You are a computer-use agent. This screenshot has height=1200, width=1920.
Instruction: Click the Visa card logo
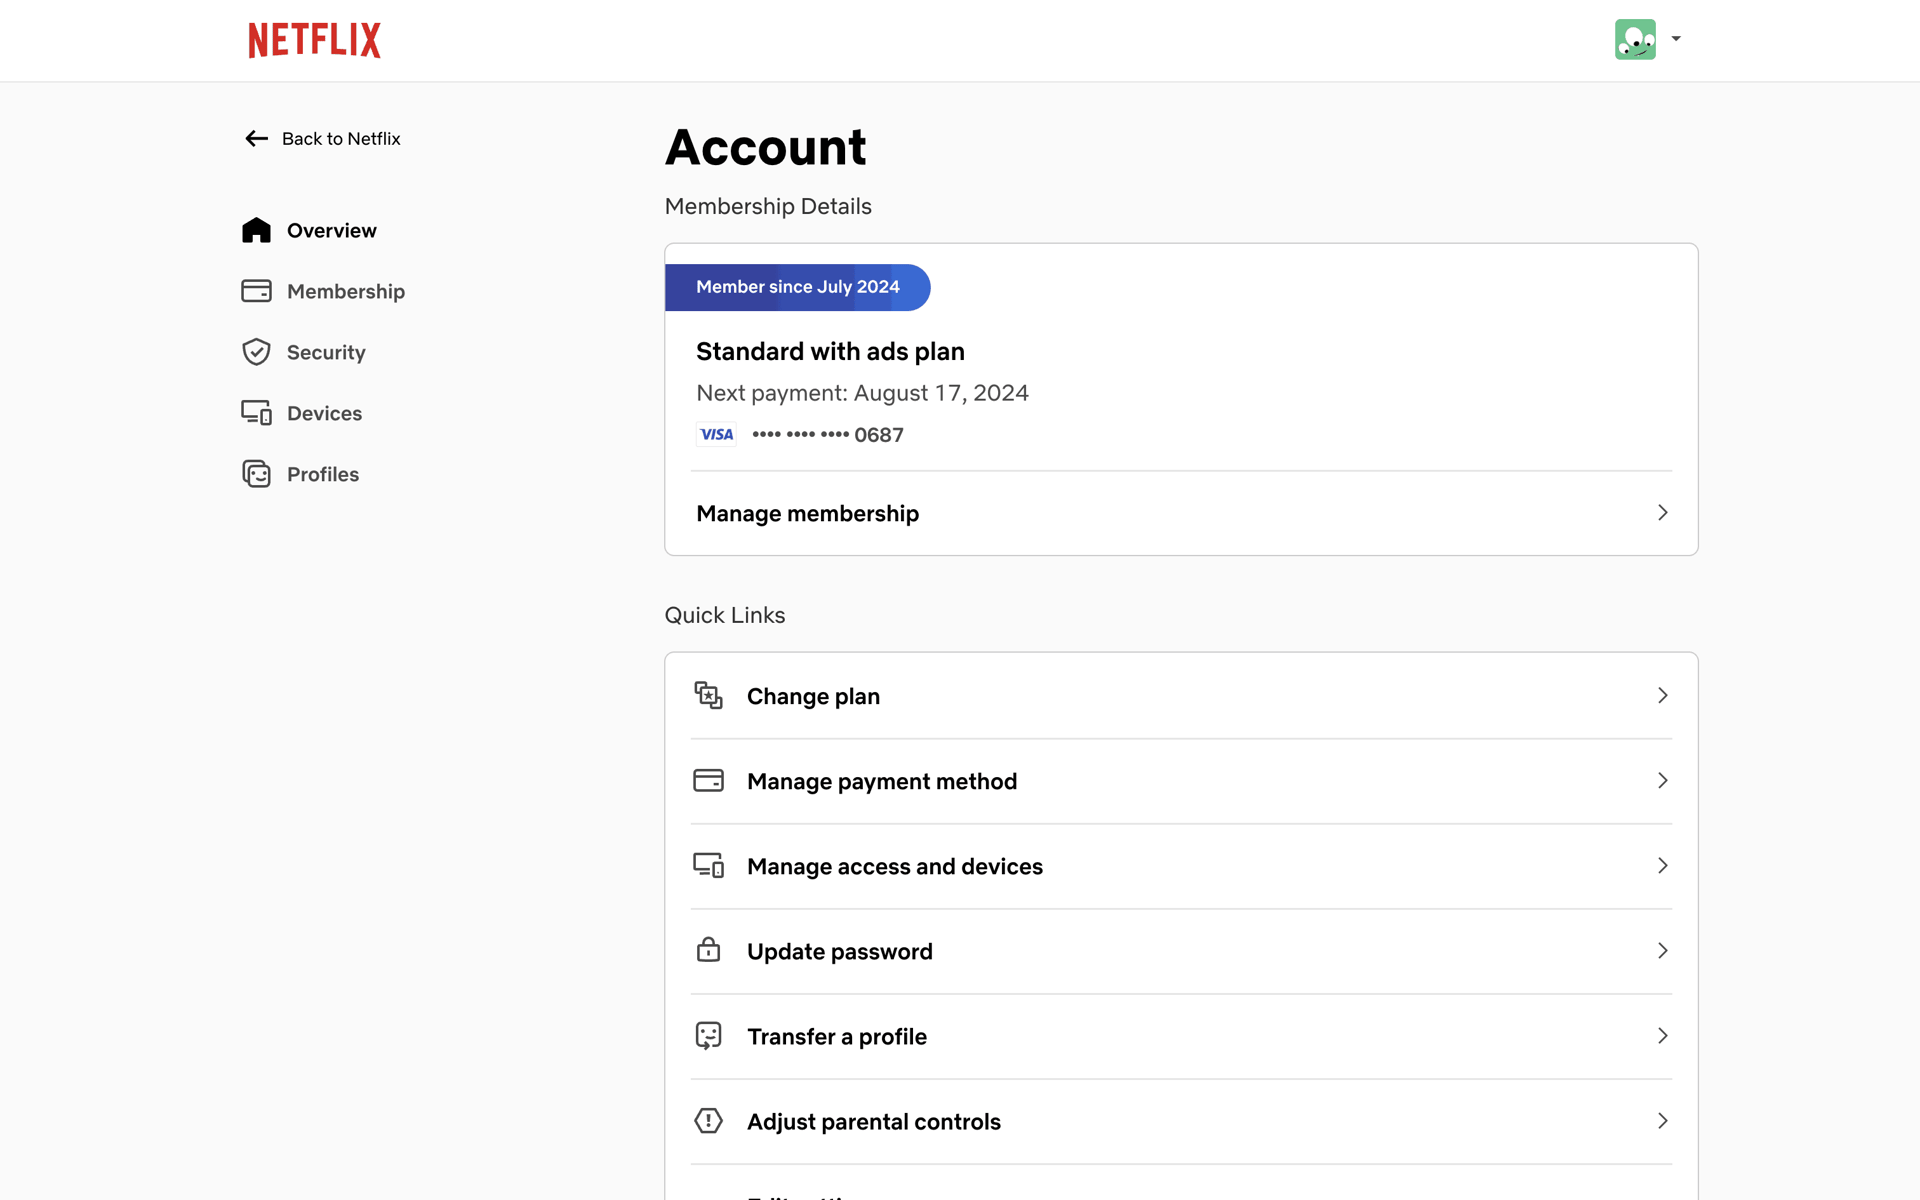(x=716, y=434)
